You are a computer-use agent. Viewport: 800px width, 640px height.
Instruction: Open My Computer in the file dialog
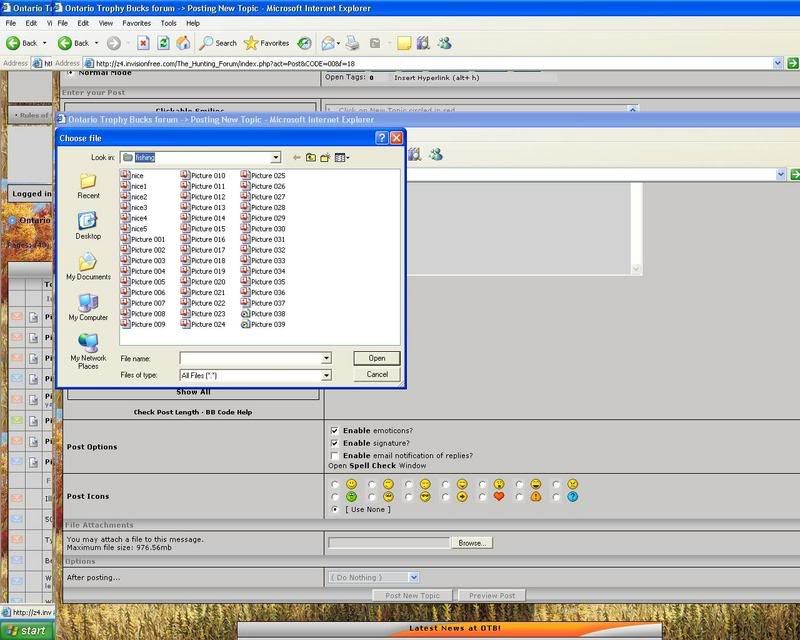(x=88, y=307)
